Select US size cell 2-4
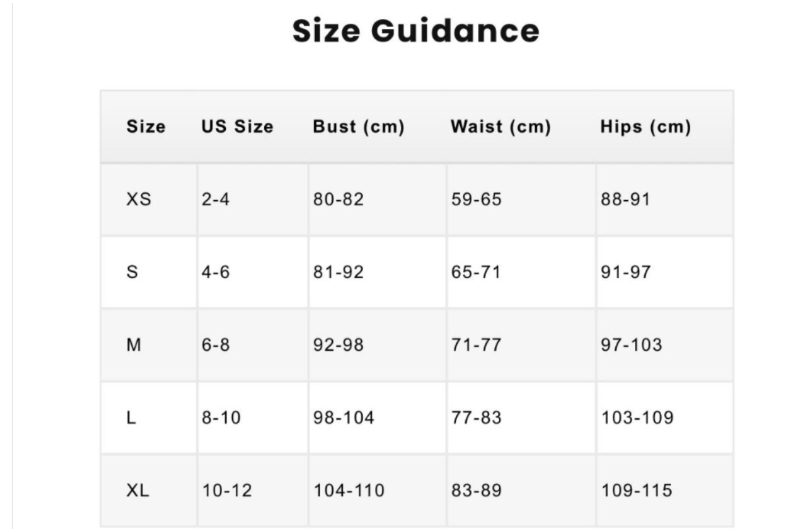Screen dimensions: 791x529 click(215, 199)
